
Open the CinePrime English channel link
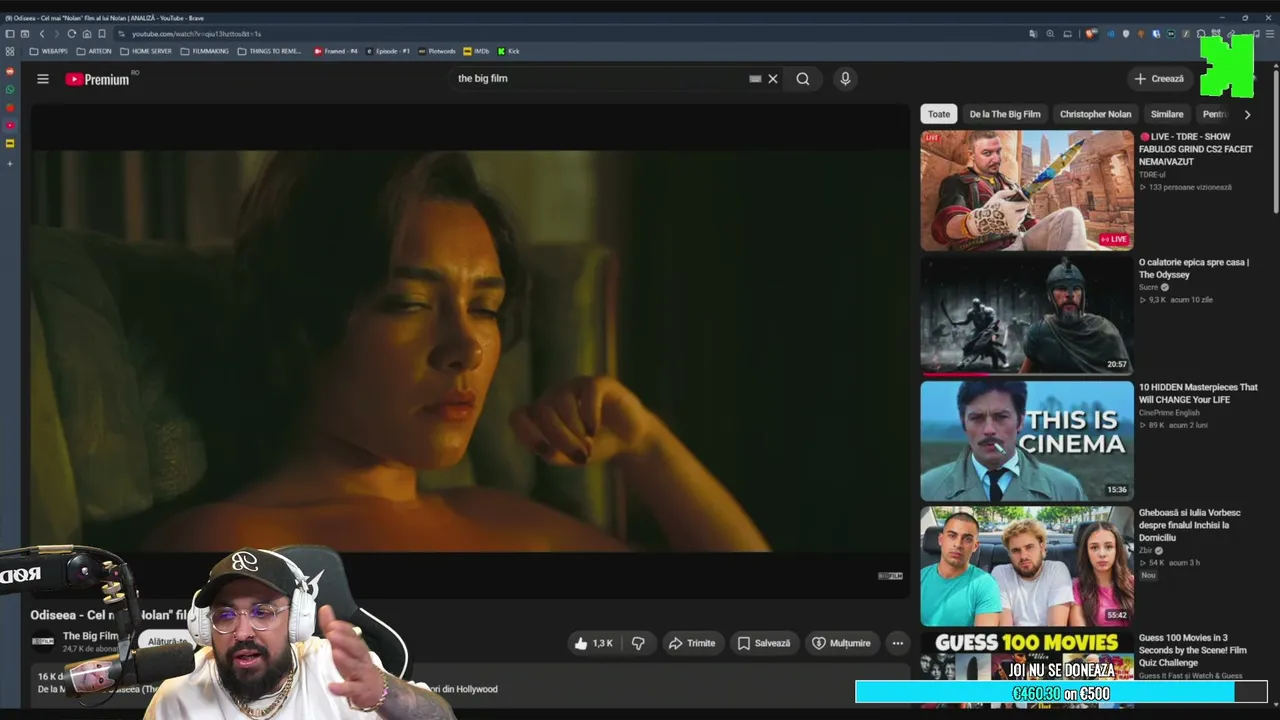(1169, 412)
